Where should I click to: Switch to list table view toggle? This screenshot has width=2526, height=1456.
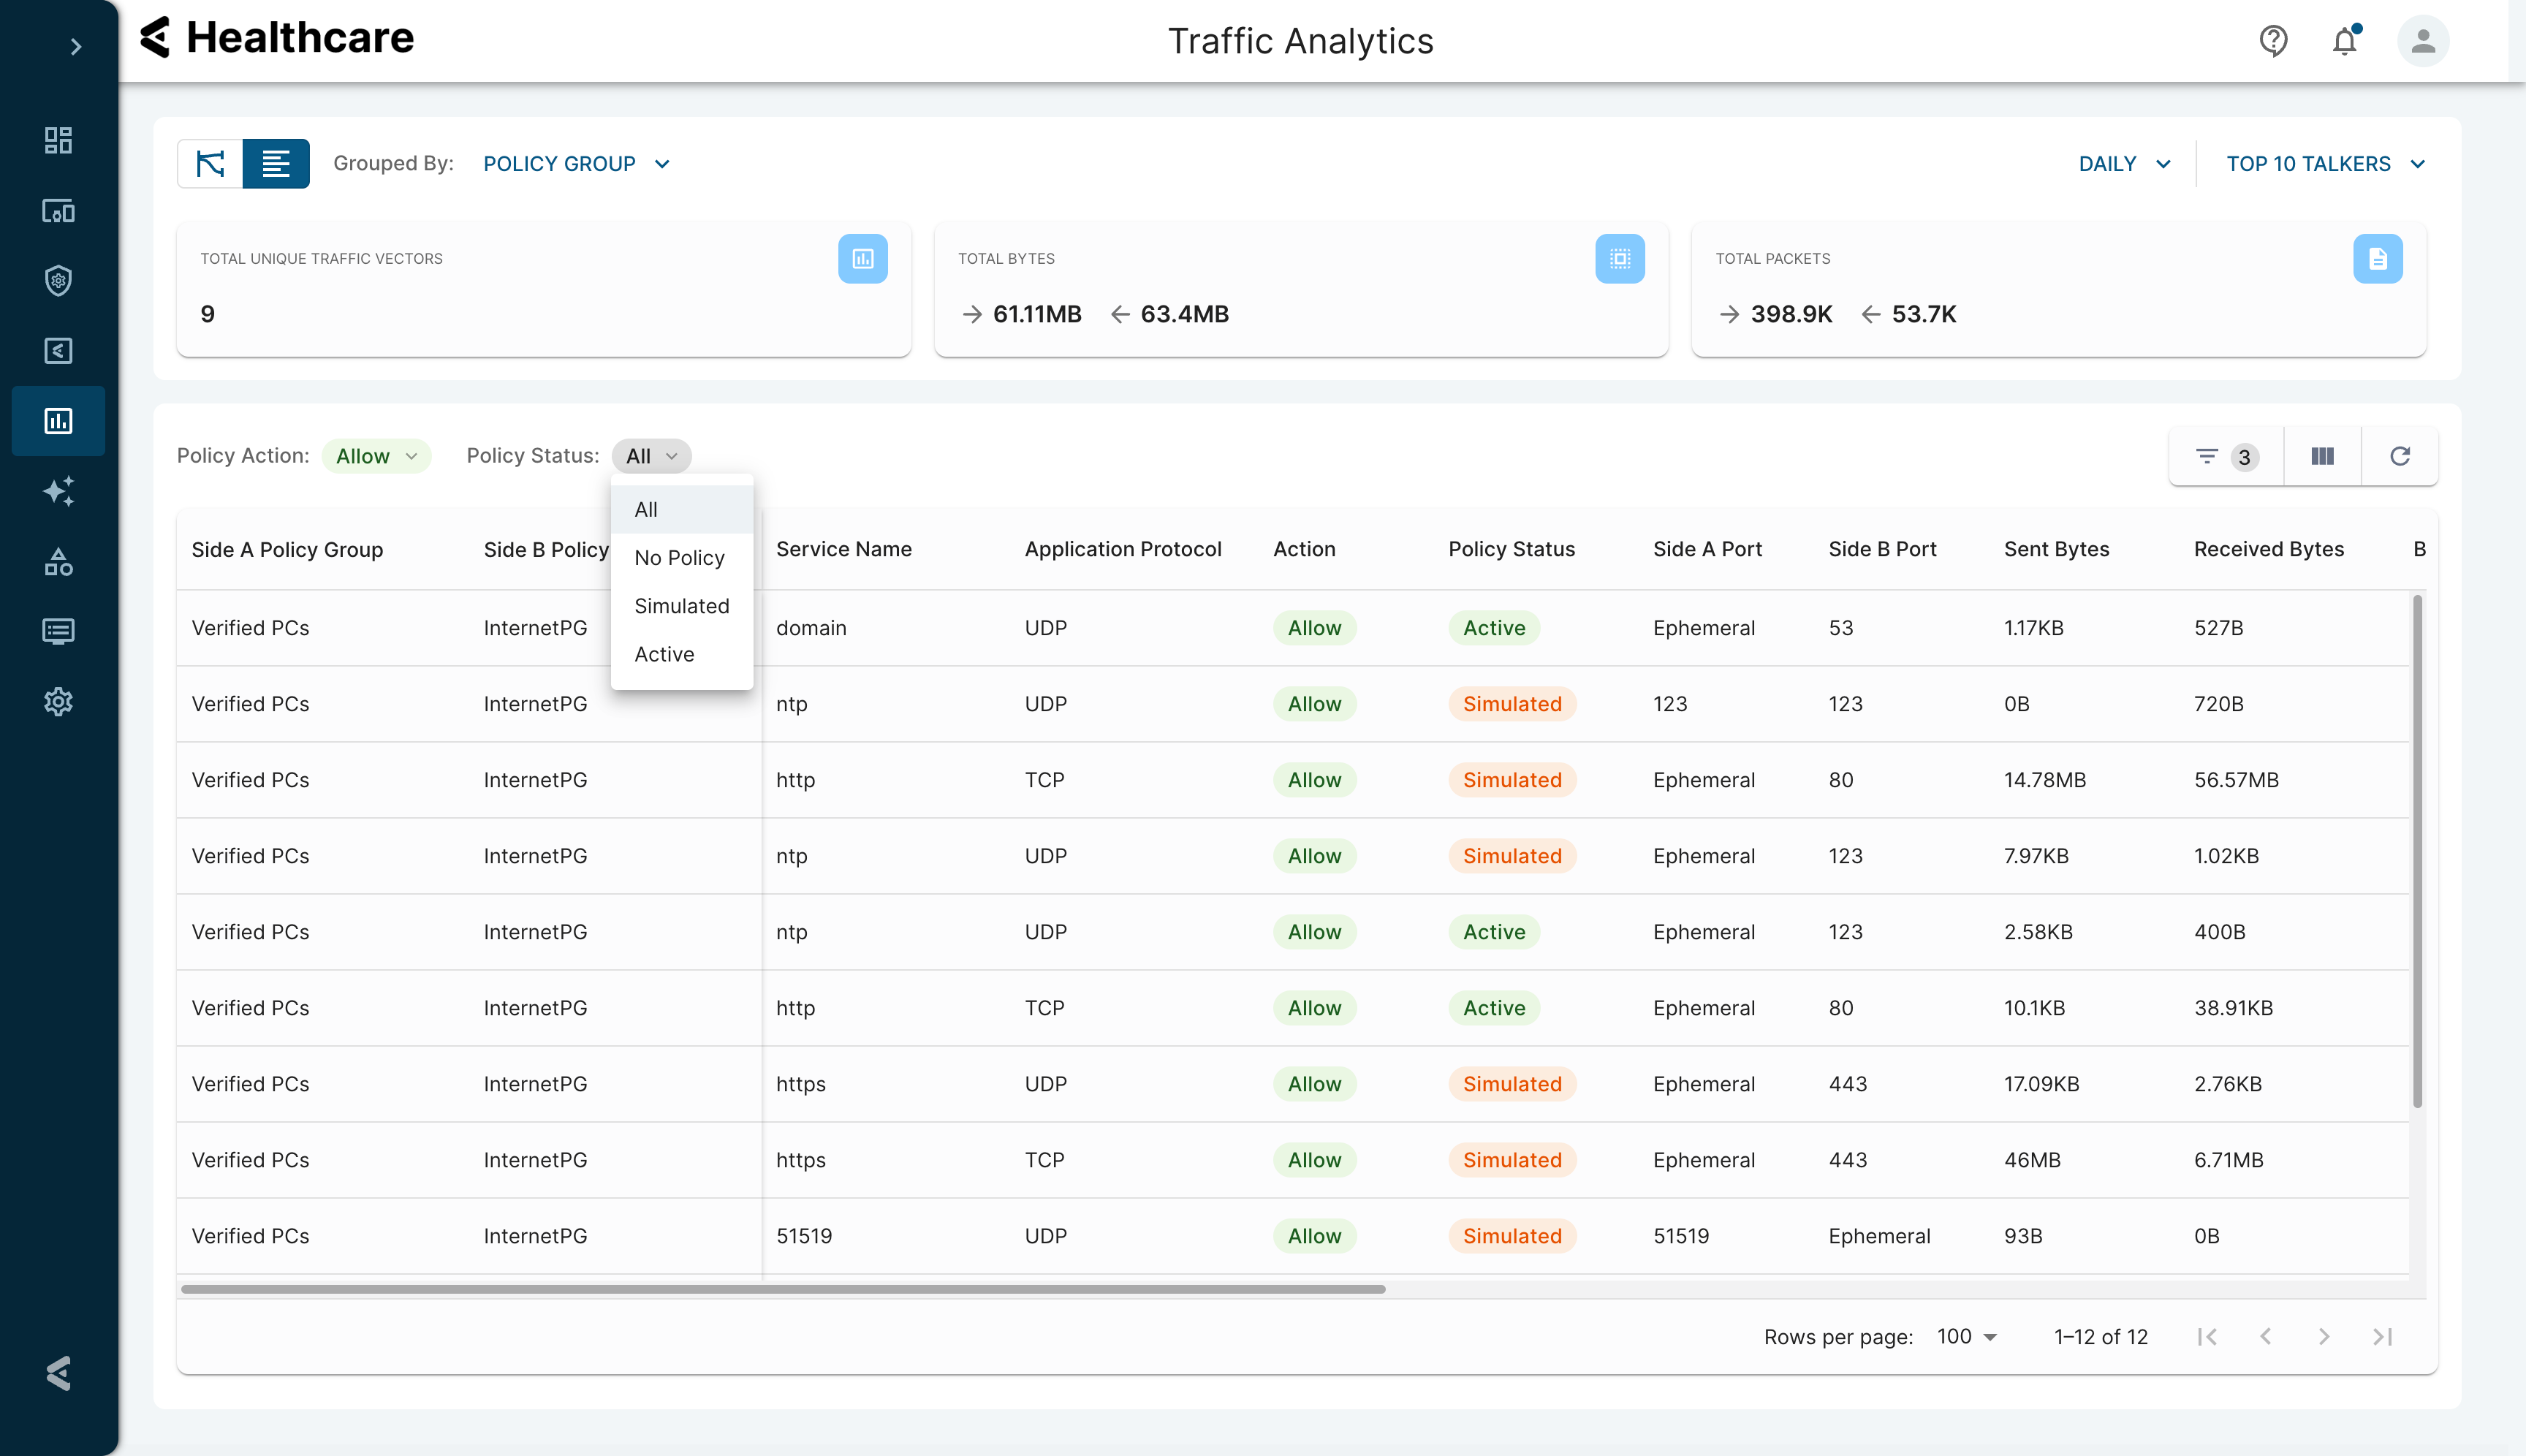click(276, 164)
